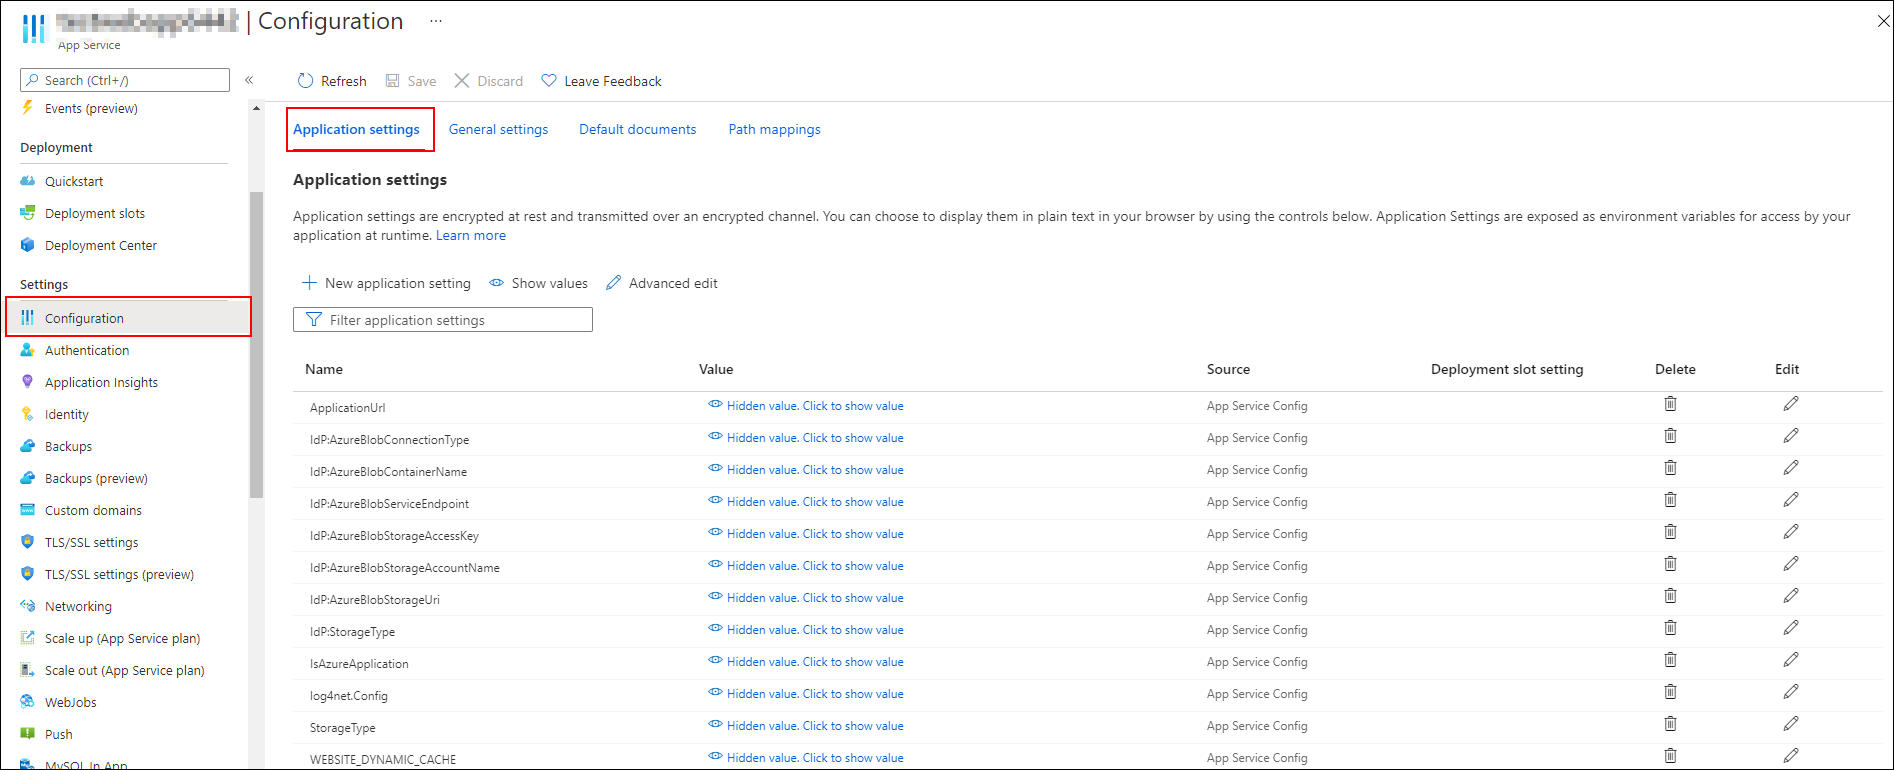1894x770 pixels.
Task: Refresh the configuration page
Action: coord(332,81)
